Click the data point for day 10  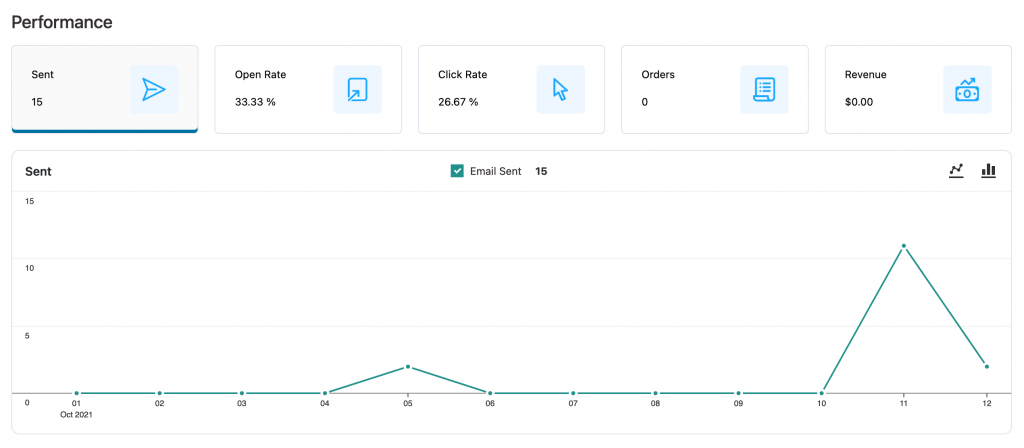pos(822,393)
